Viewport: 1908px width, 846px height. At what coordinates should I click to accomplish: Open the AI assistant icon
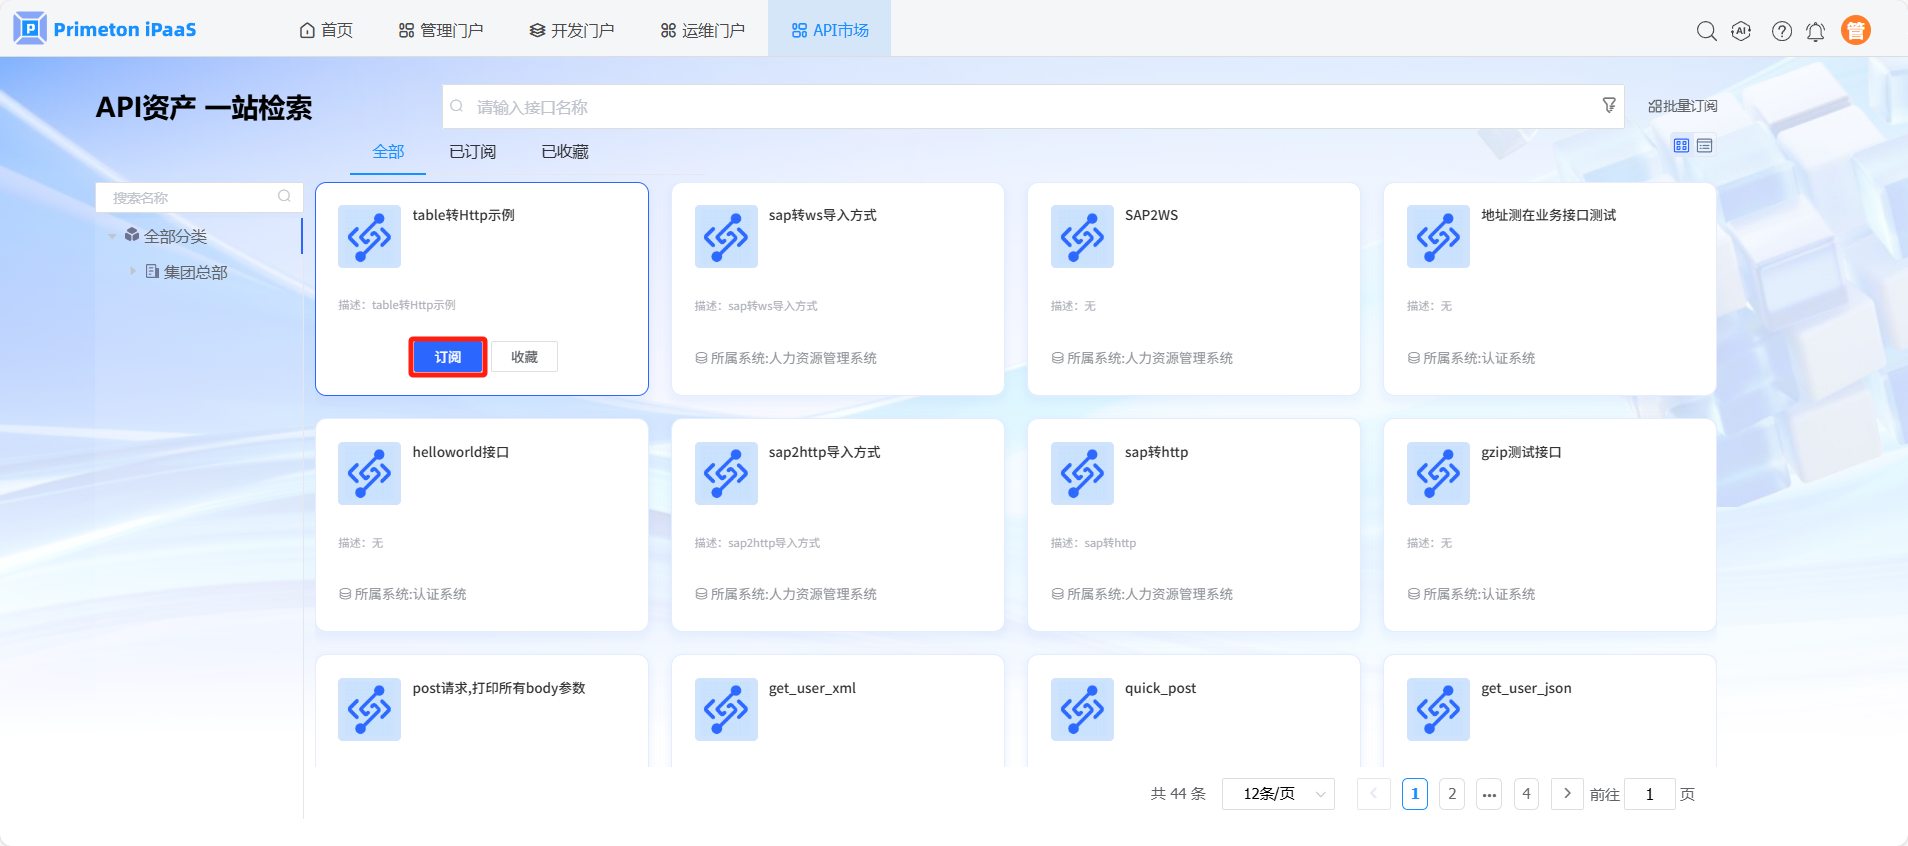click(x=1741, y=31)
